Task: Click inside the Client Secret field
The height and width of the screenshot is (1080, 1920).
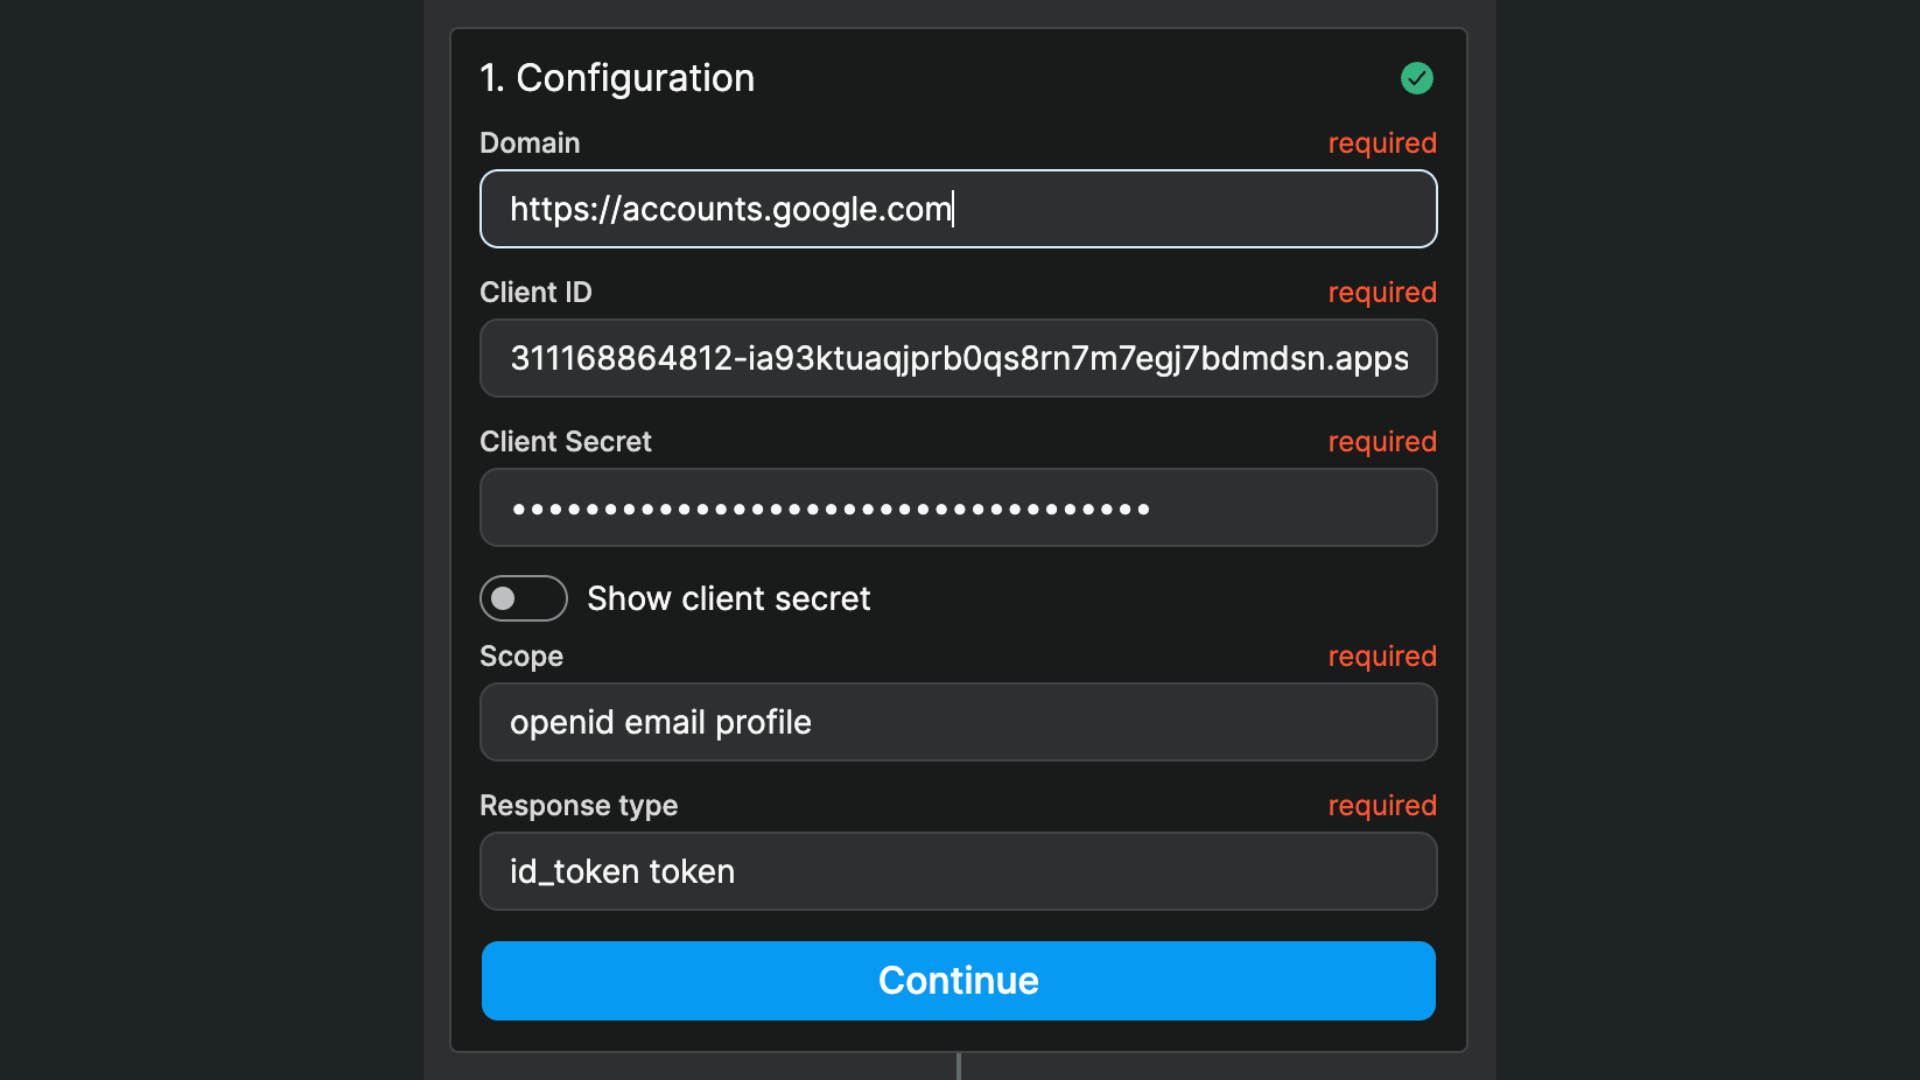Action: click(x=957, y=507)
